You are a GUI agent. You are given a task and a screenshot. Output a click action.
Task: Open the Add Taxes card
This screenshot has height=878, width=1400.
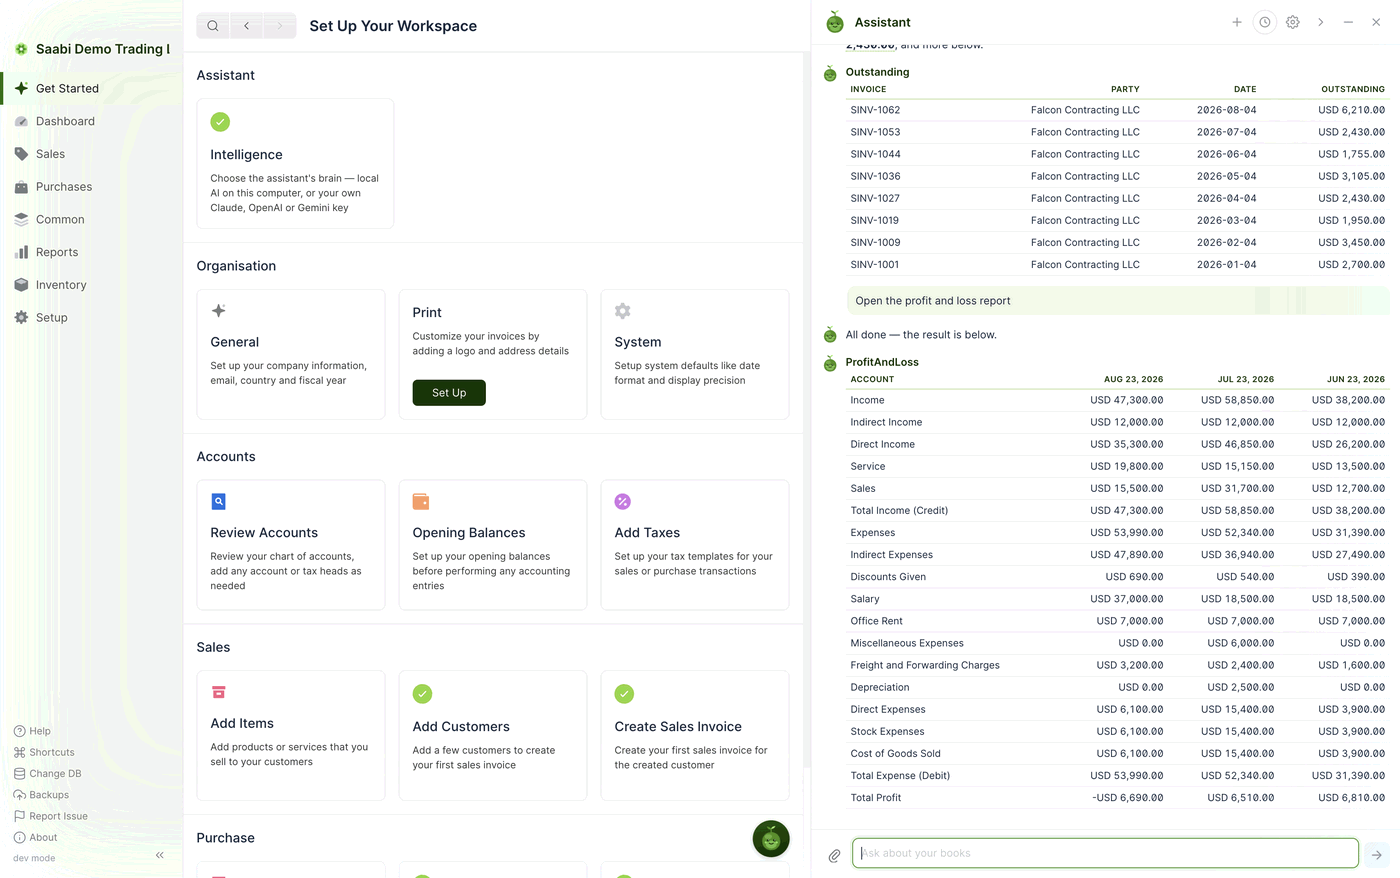coord(695,545)
